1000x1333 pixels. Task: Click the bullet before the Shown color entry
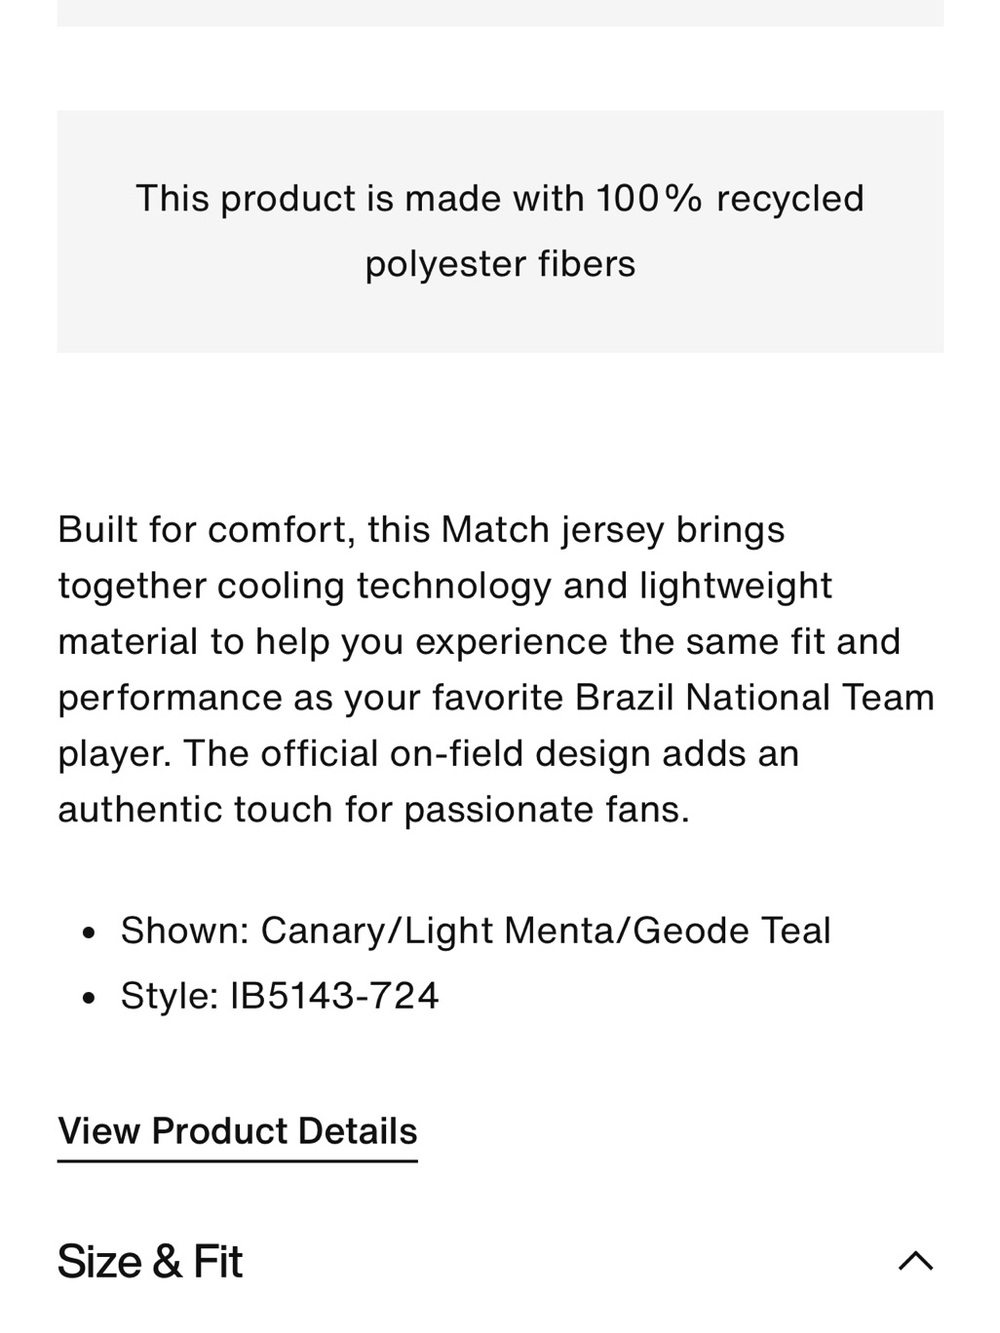89,934
